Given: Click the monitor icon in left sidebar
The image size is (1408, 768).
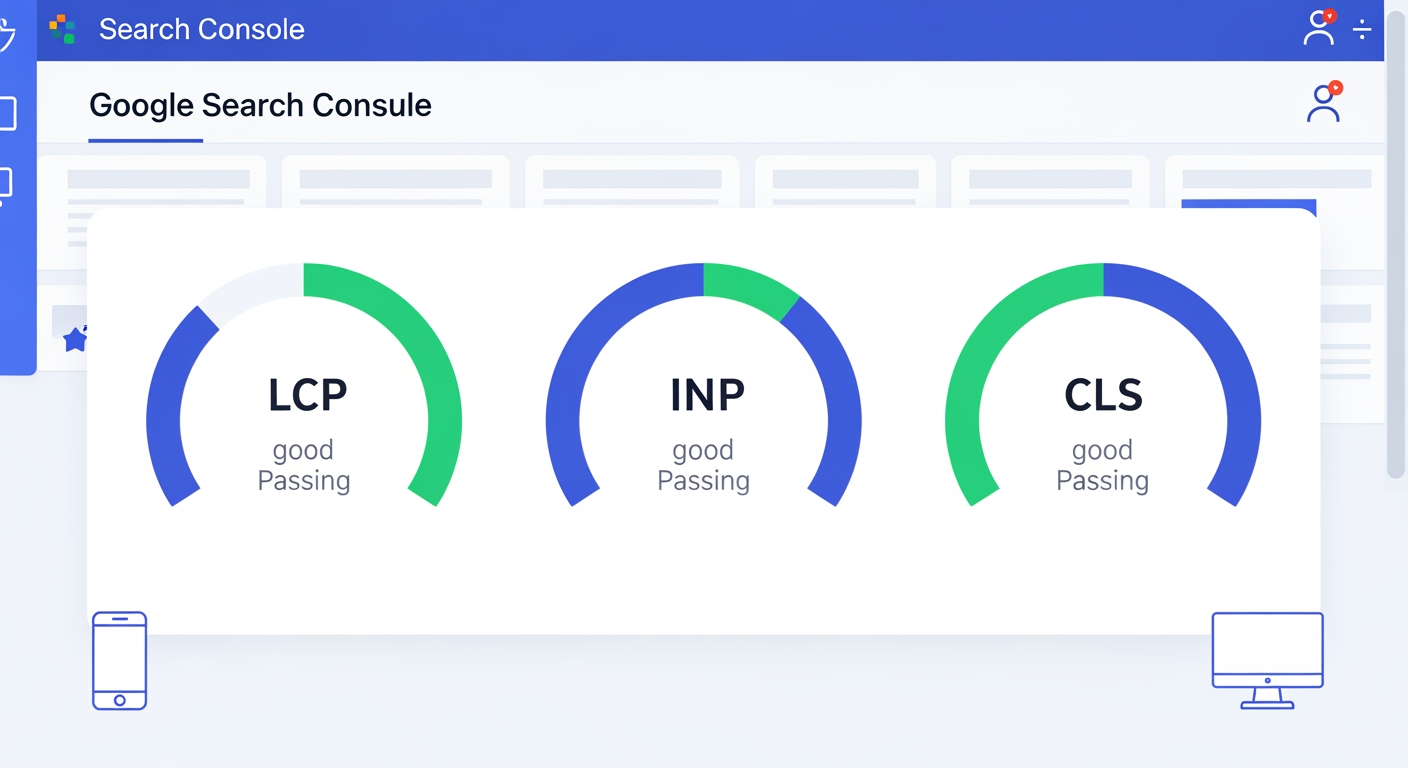Looking at the screenshot, I should click(x=5, y=186).
